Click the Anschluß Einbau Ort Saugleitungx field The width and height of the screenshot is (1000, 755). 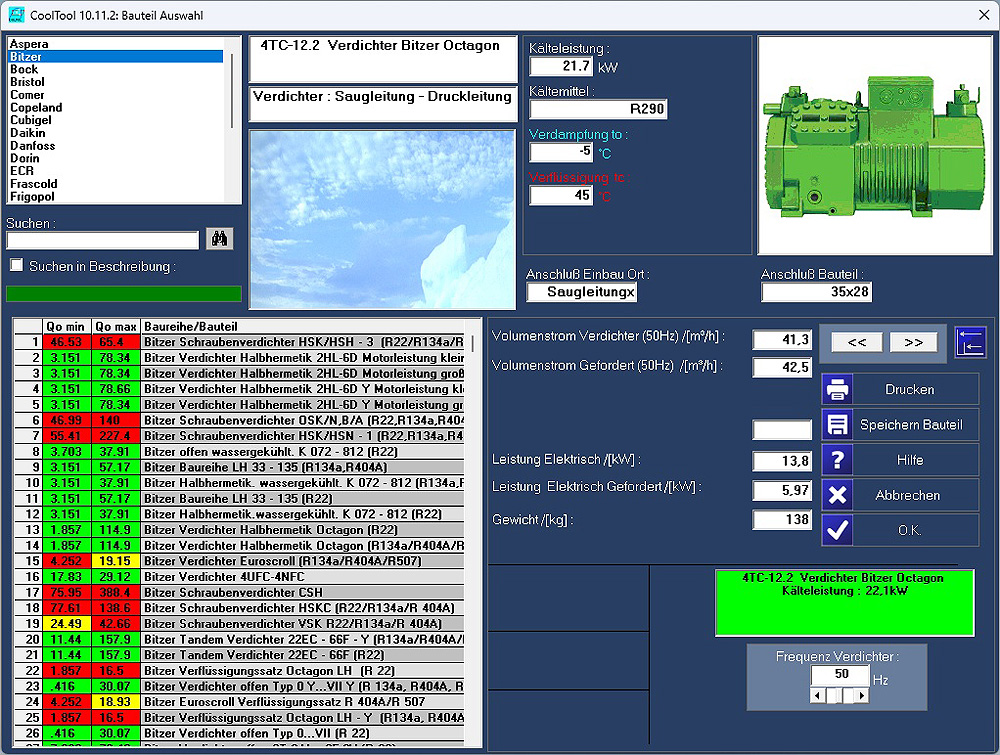coord(582,292)
